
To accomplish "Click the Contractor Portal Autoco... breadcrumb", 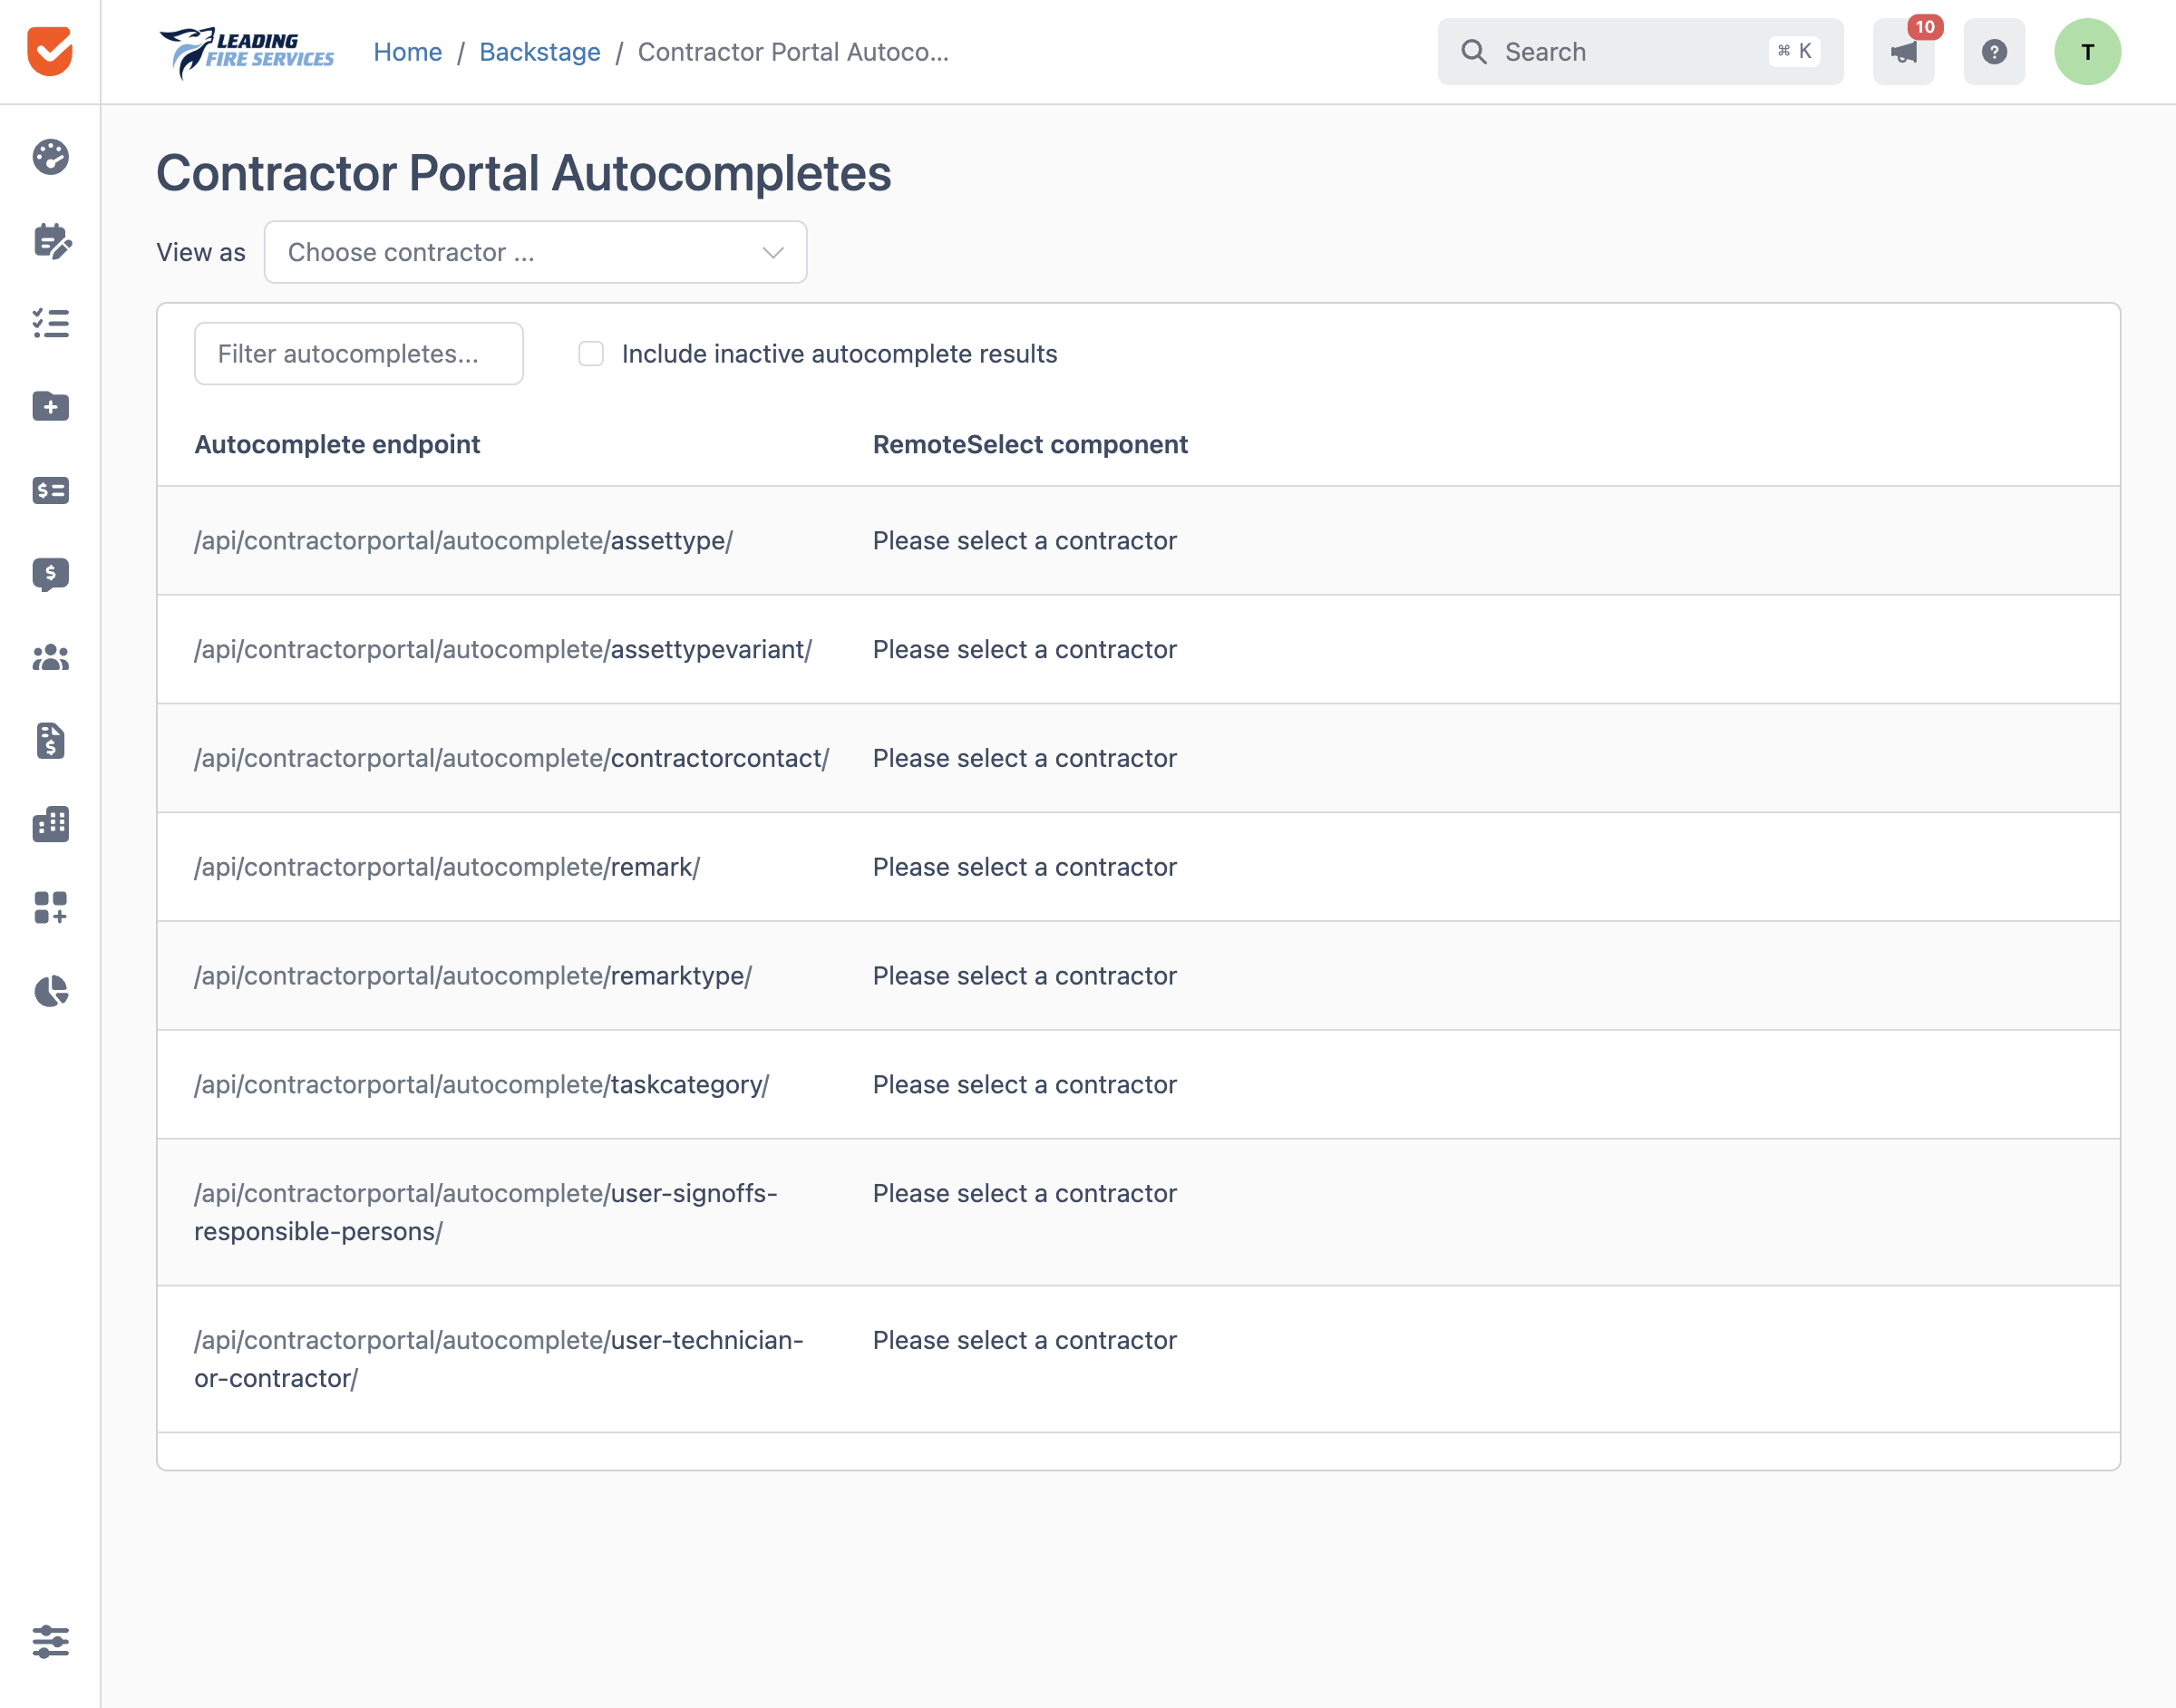I will tap(793, 52).
